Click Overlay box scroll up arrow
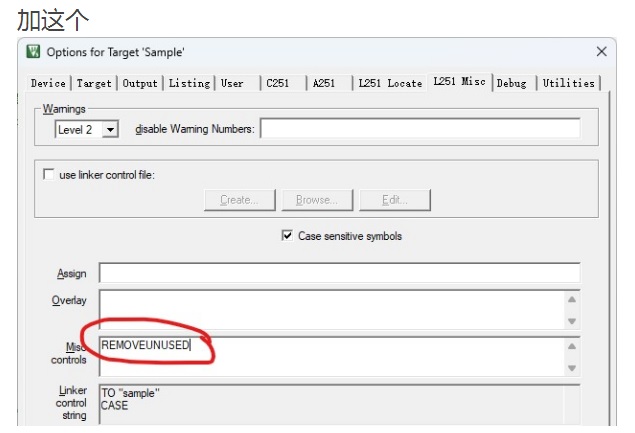The width and height of the screenshot is (635, 433). pos(572,300)
